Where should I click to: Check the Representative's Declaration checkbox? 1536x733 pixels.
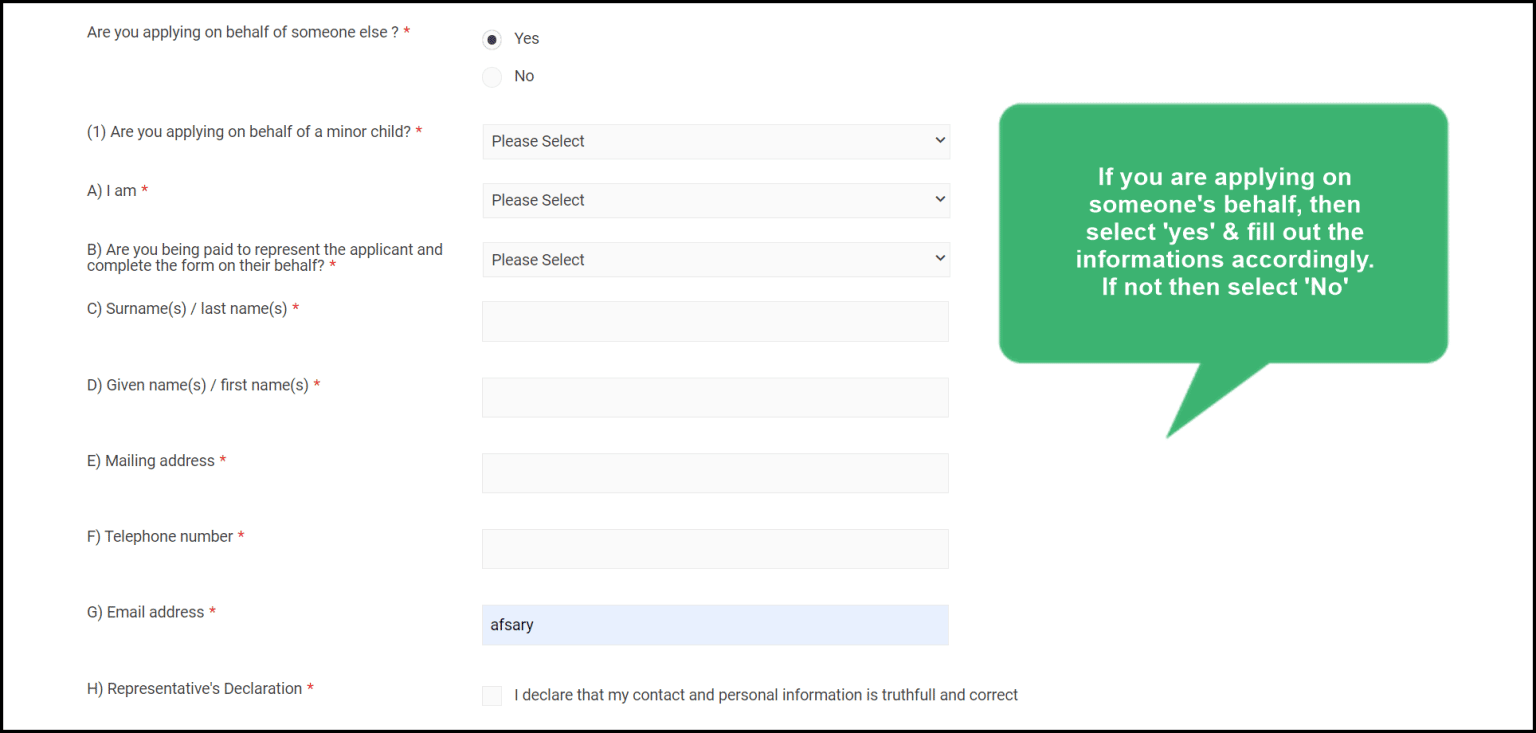[492, 694]
